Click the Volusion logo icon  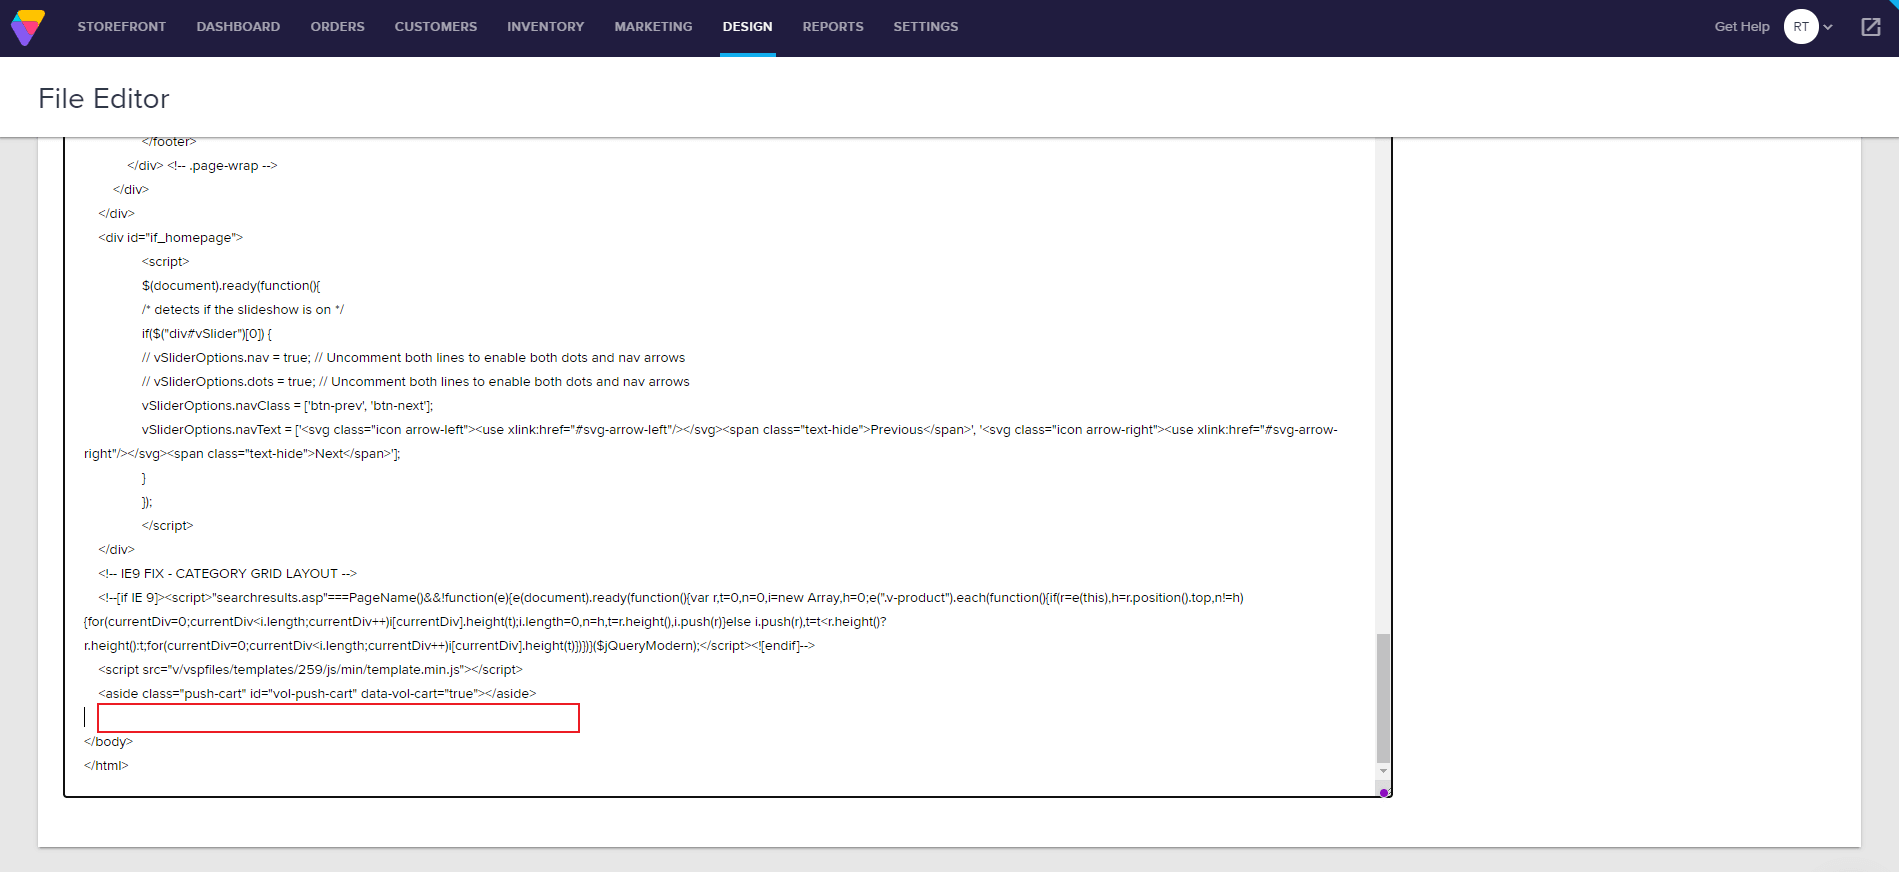[28, 27]
